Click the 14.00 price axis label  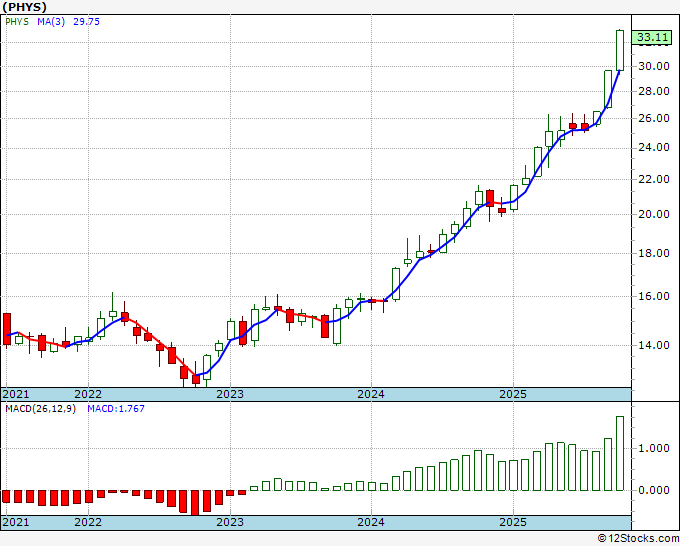click(x=654, y=345)
